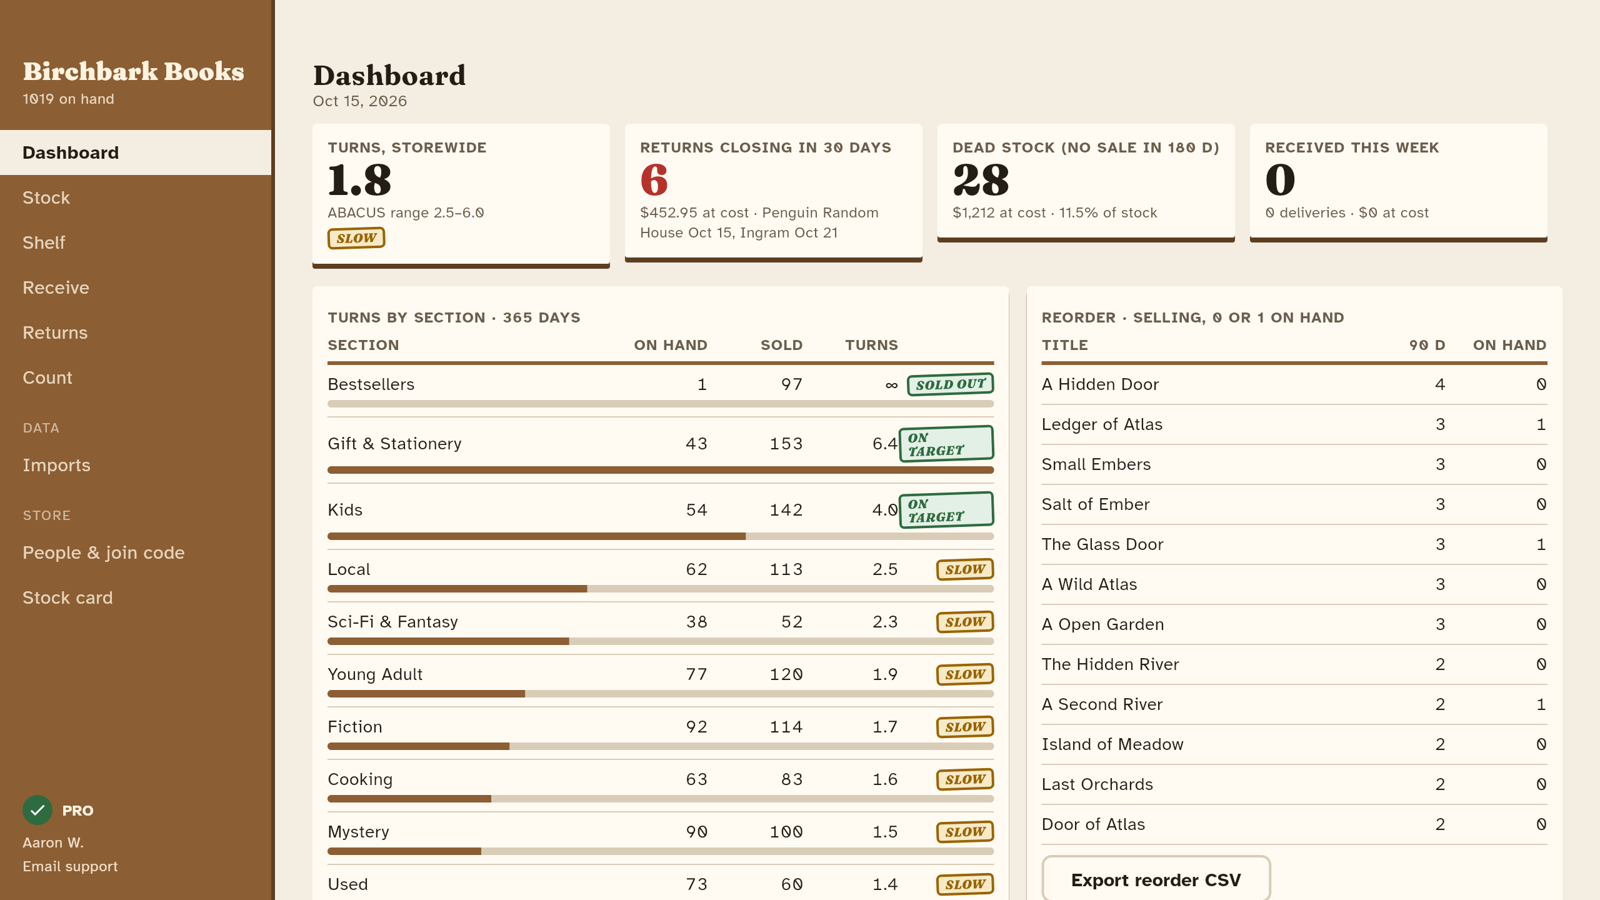Click the 90 D column header
Image resolution: width=1600 pixels, height=900 pixels.
pos(1428,345)
